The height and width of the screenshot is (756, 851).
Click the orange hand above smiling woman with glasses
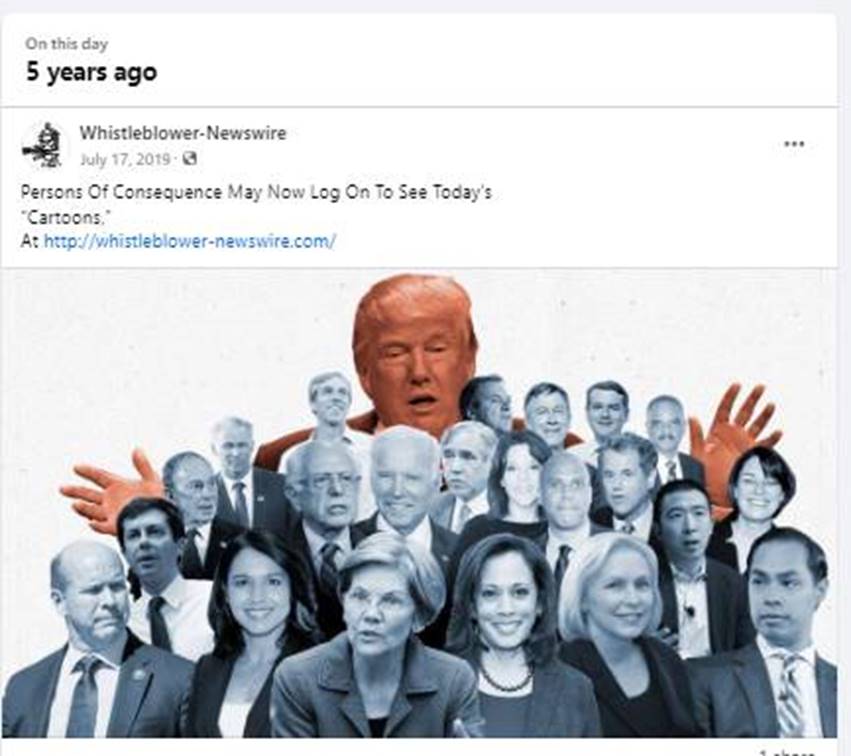pos(734,429)
